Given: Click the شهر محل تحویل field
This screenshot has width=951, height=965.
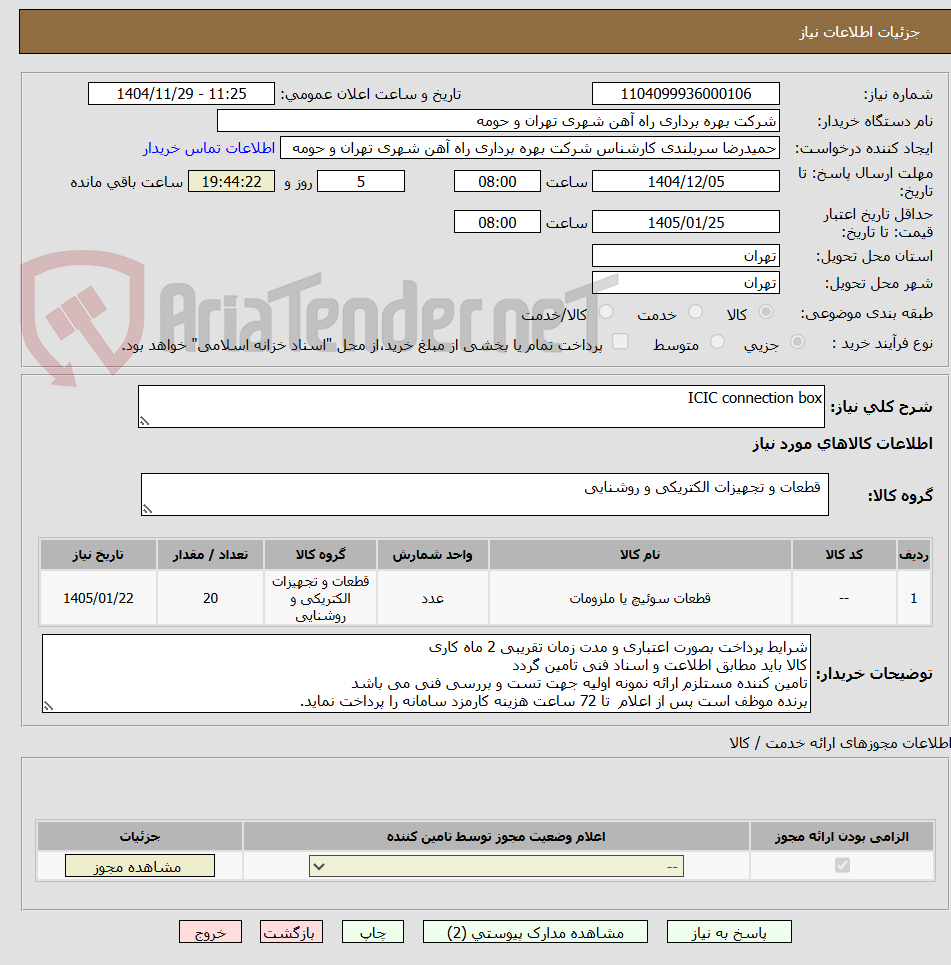Looking at the screenshot, I should (686, 282).
